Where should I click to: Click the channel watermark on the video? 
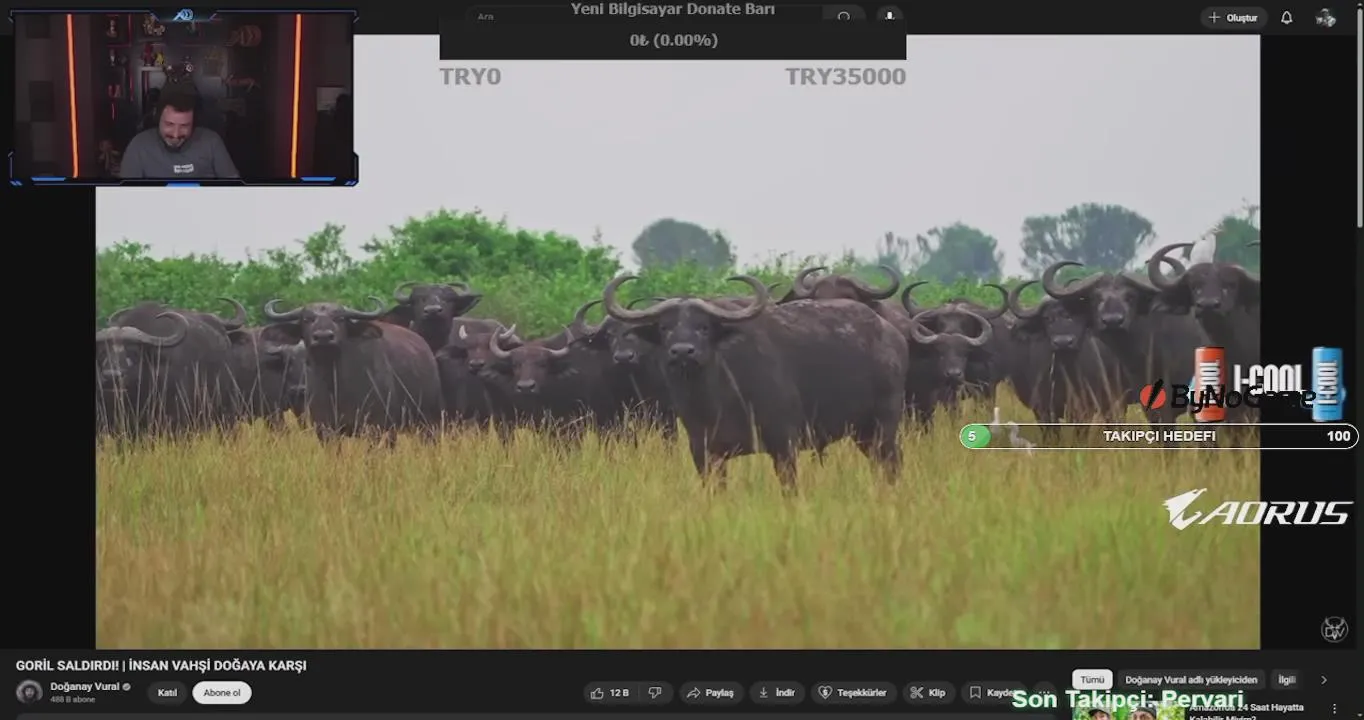tap(1334, 629)
